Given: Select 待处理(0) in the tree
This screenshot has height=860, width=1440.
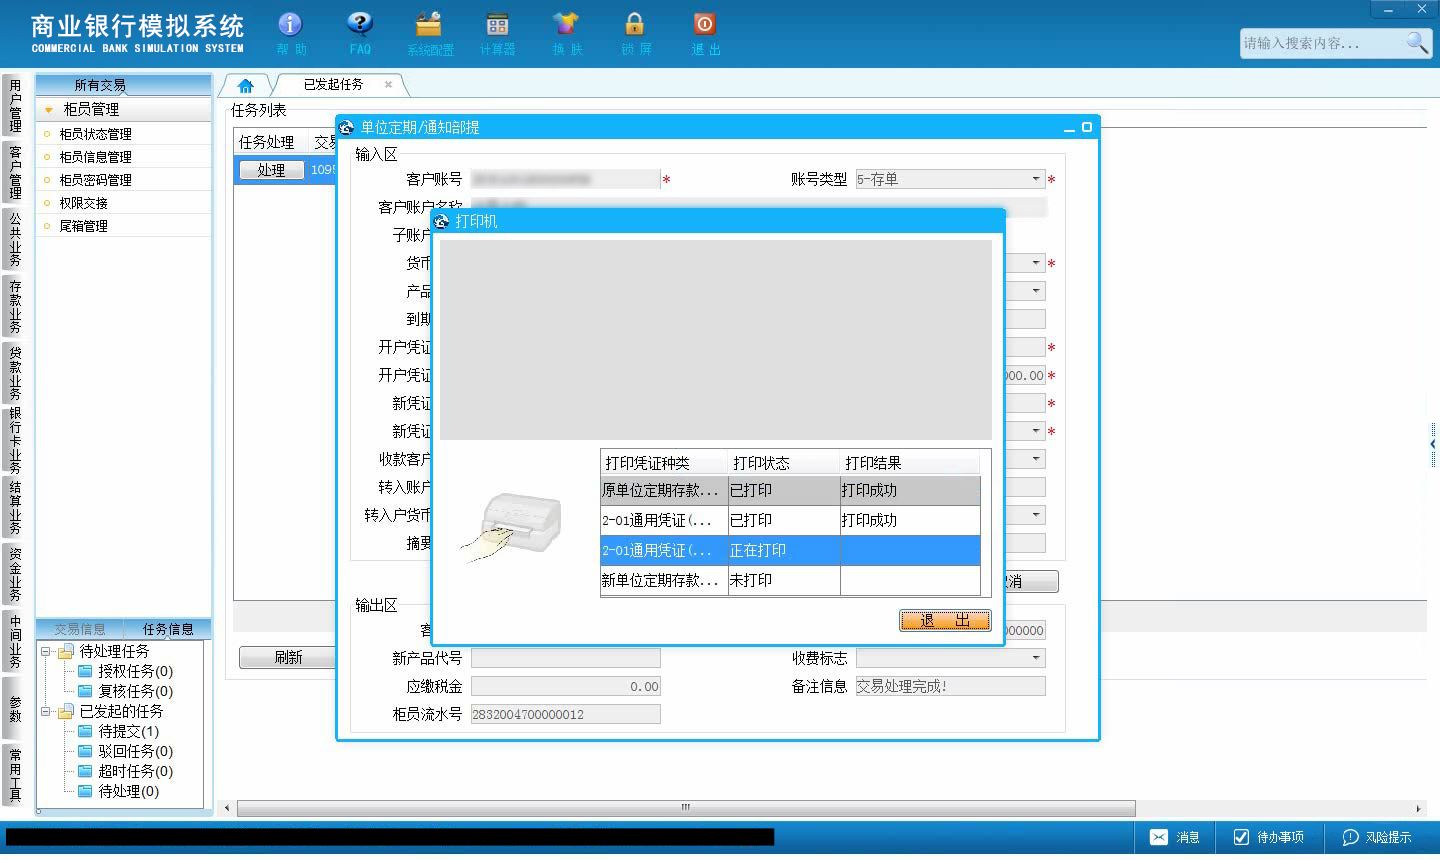Looking at the screenshot, I should [x=128, y=791].
